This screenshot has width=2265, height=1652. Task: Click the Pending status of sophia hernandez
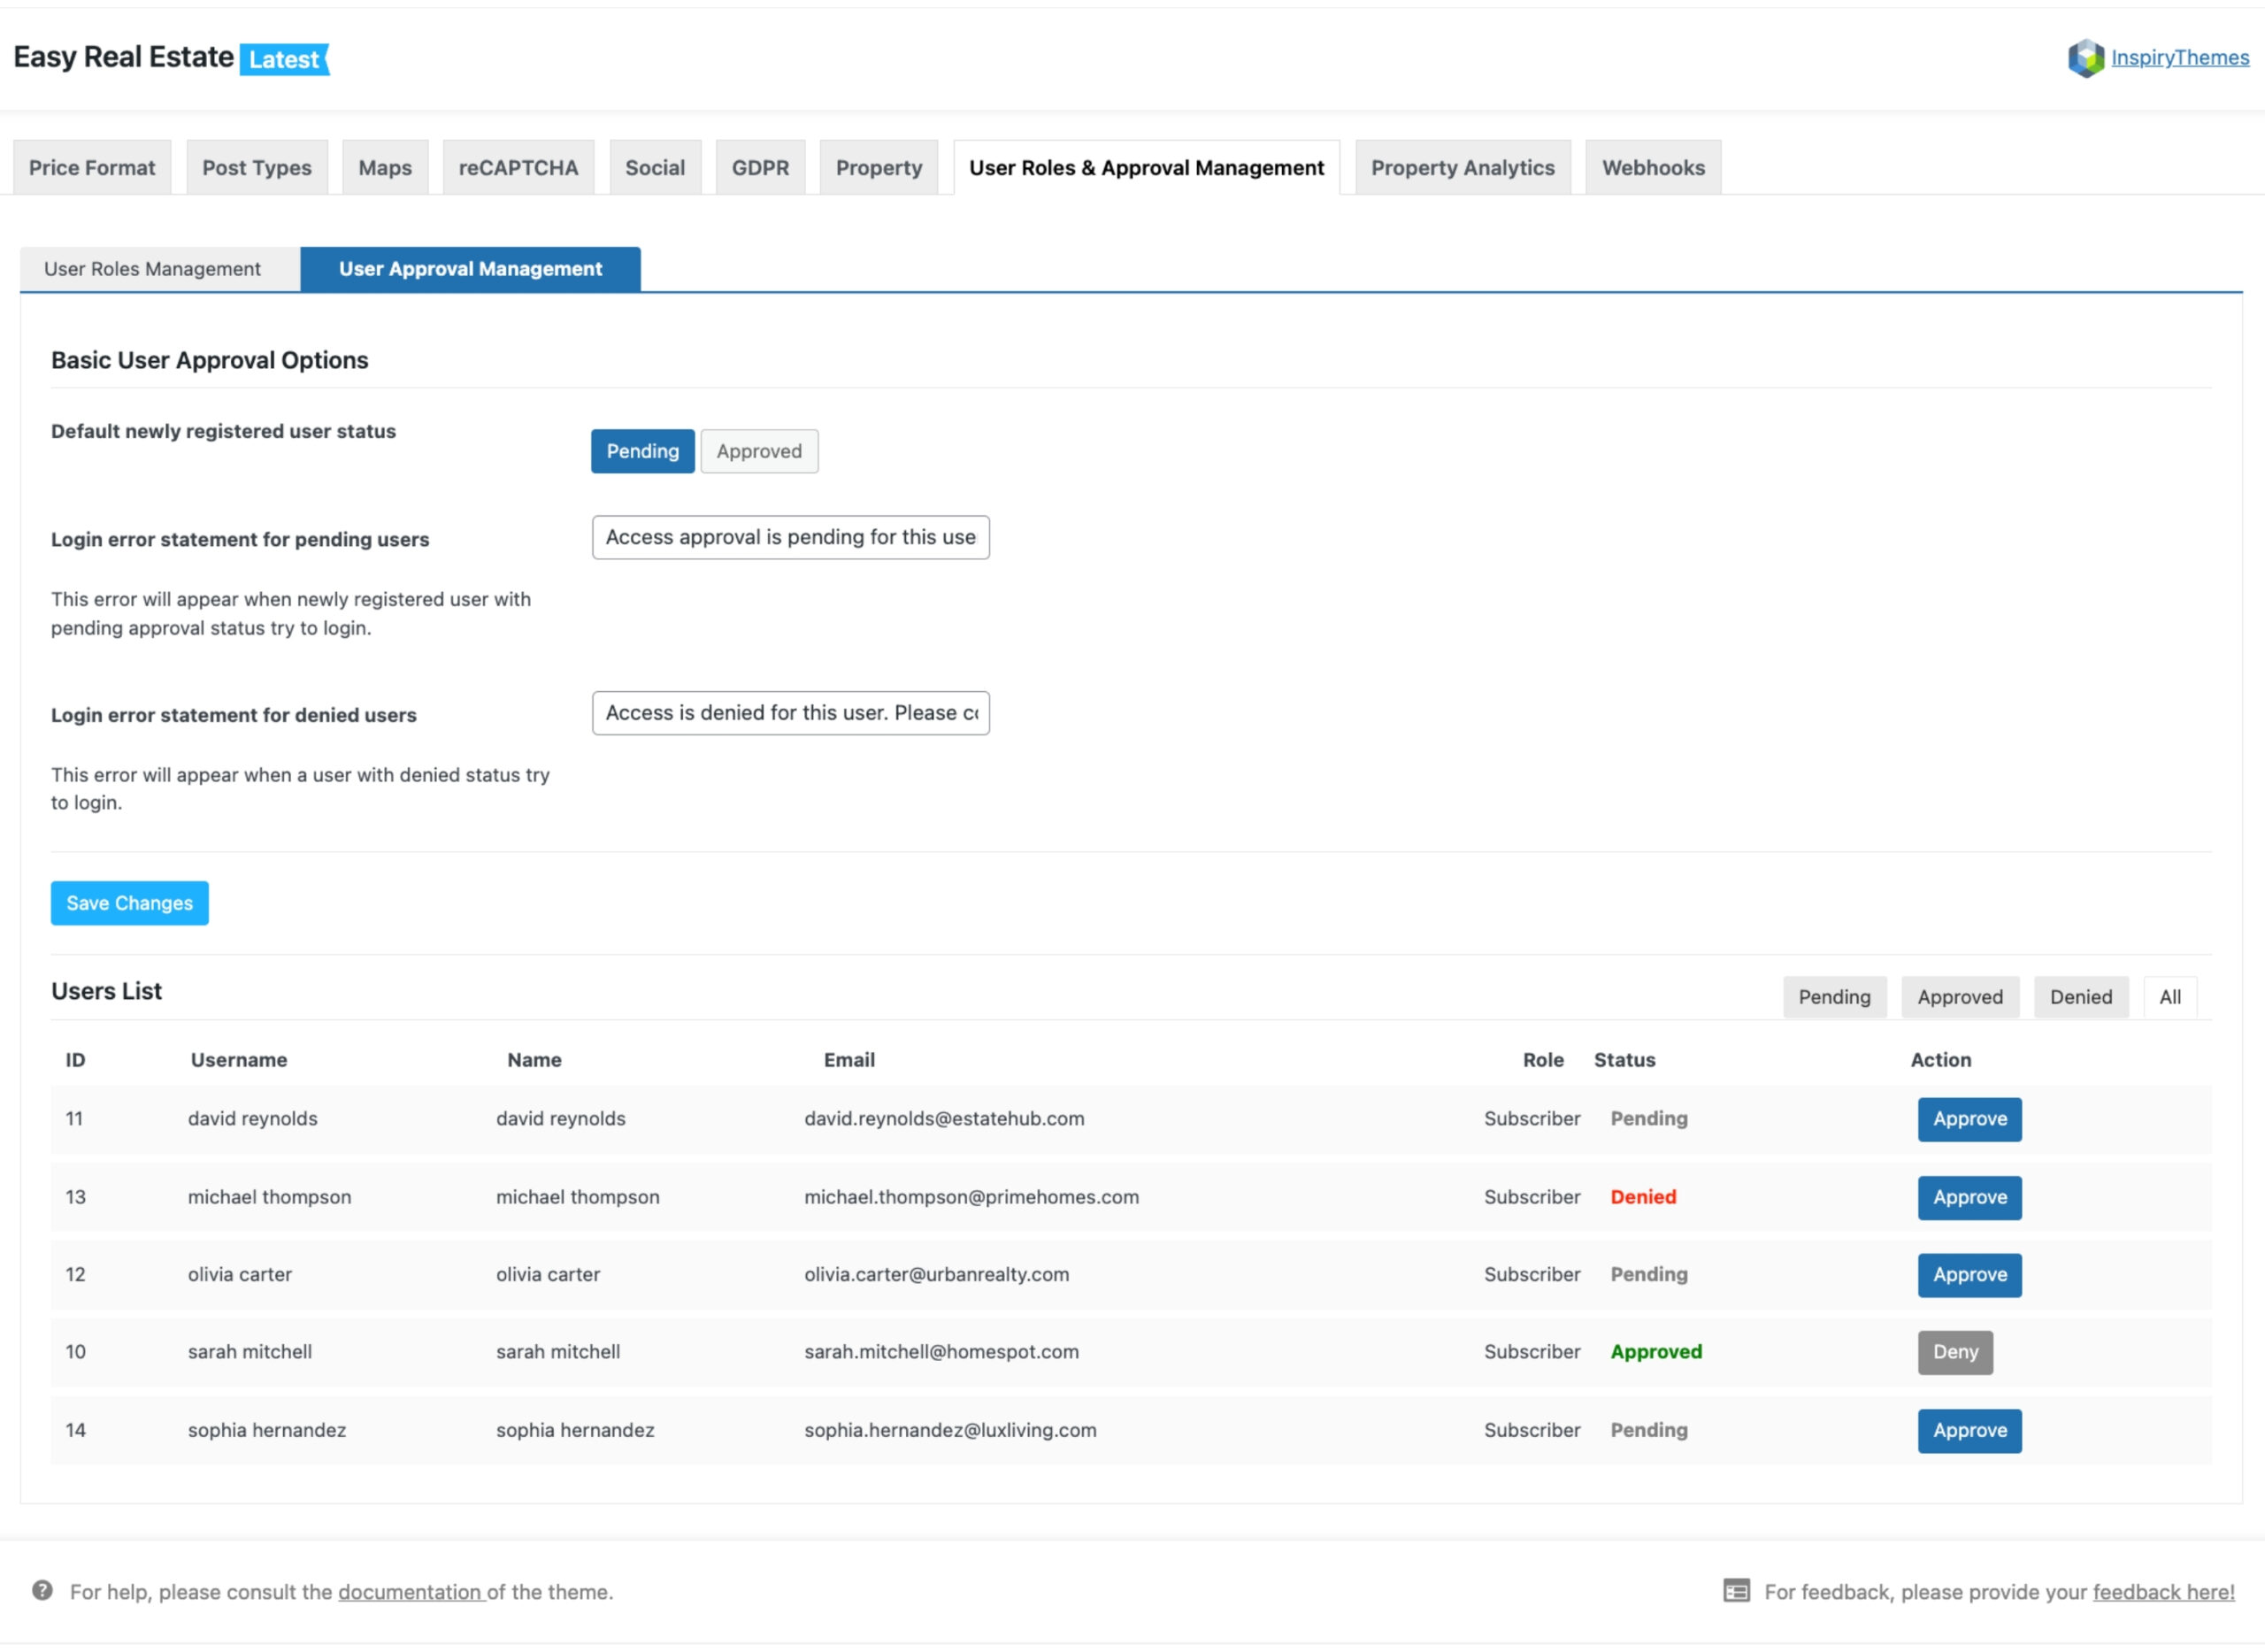(1649, 1429)
